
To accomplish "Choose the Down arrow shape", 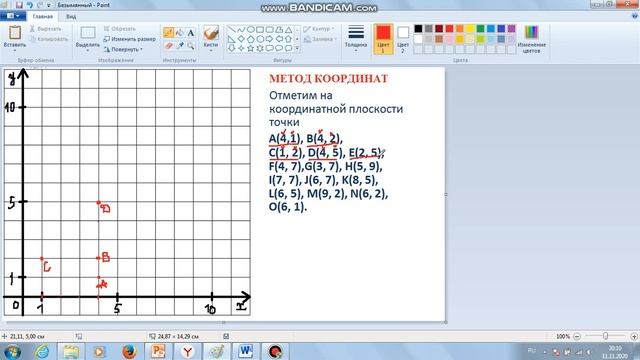I will pyautogui.click(x=231, y=48).
